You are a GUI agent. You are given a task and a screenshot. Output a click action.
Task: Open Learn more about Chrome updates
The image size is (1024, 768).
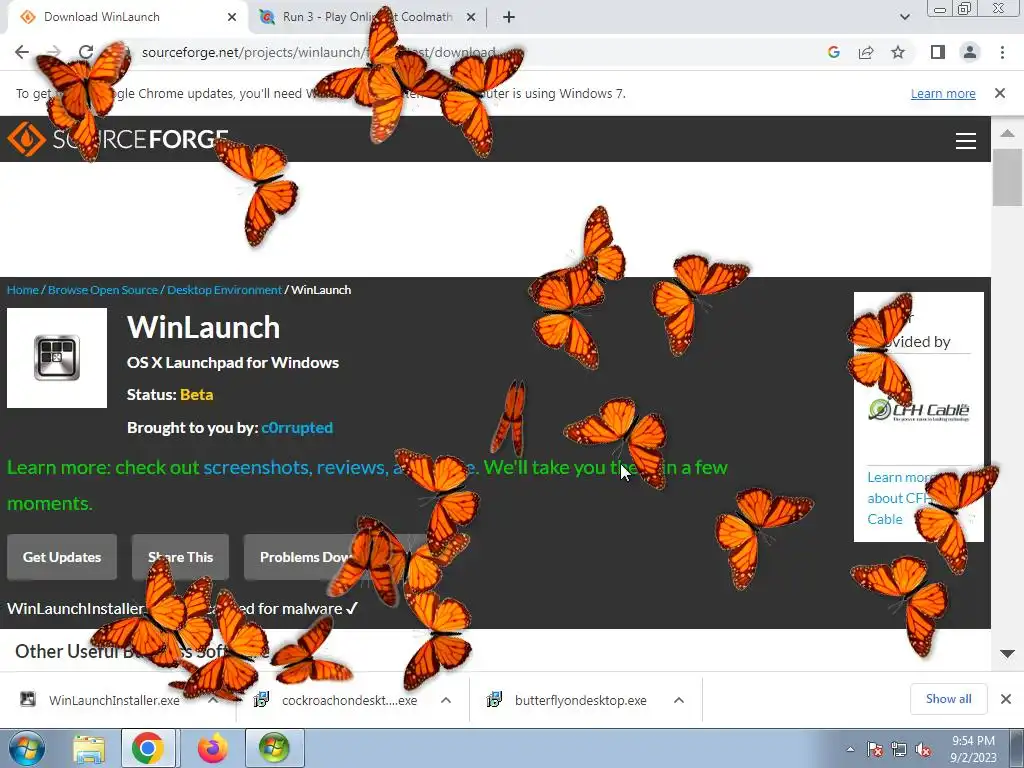943,93
